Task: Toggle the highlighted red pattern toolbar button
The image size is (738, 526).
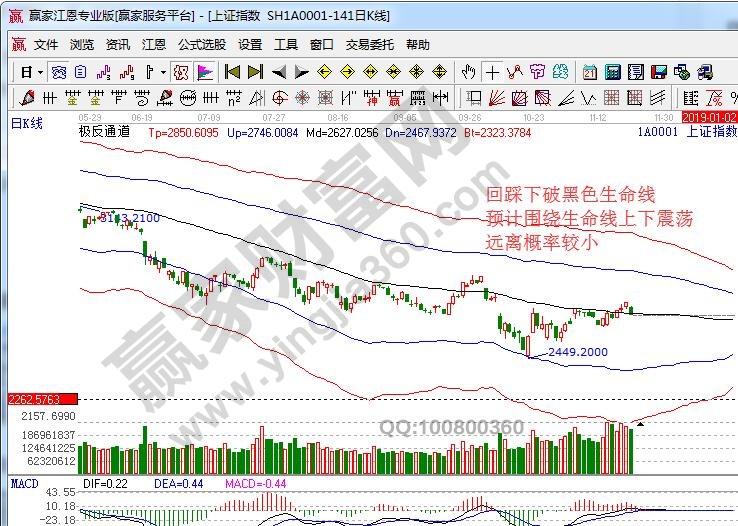Action: tap(180, 72)
